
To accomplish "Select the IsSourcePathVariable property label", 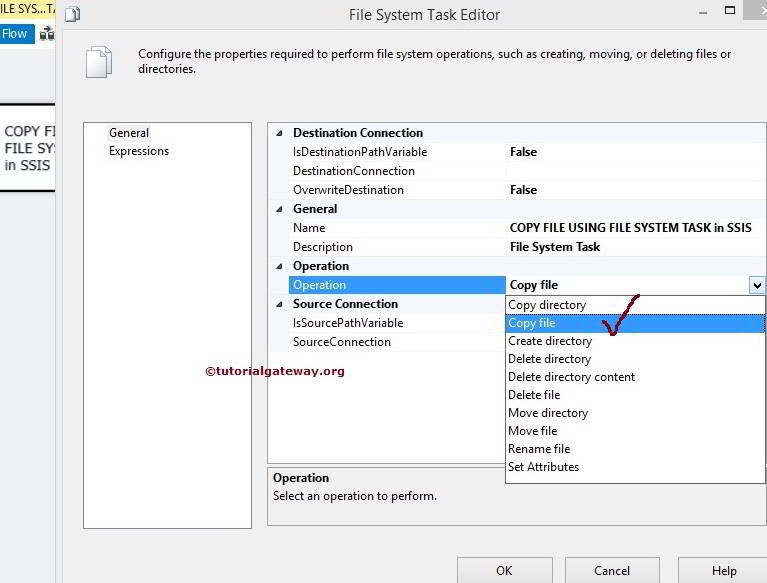I will point(348,323).
